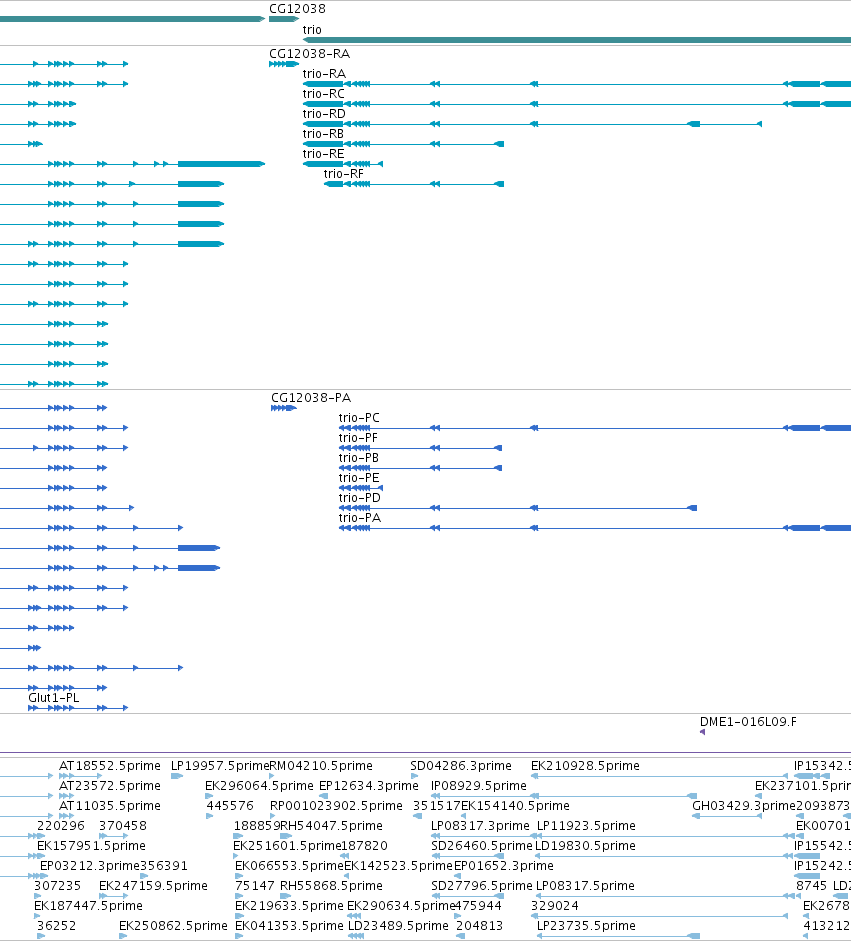Click the EK210928.5prime EST label
Screen dimensions: 851x941
tap(585, 766)
